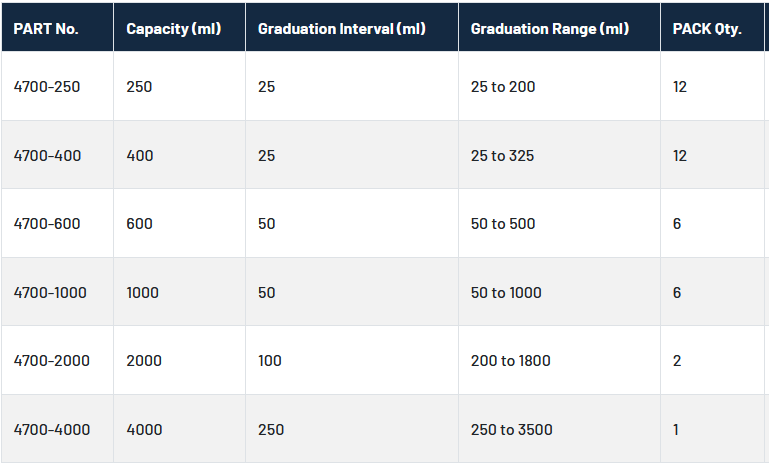Click the 250 capacity cell

click(x=139, y=87)
